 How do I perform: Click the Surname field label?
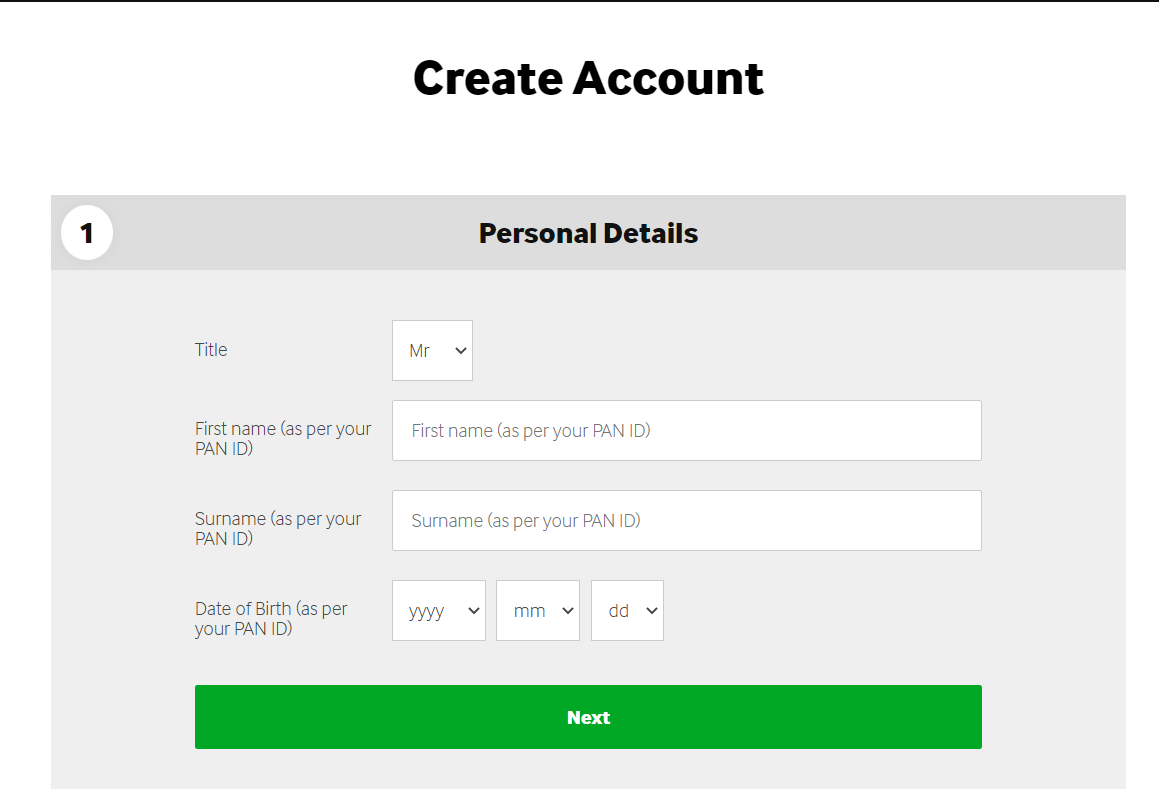278,528
